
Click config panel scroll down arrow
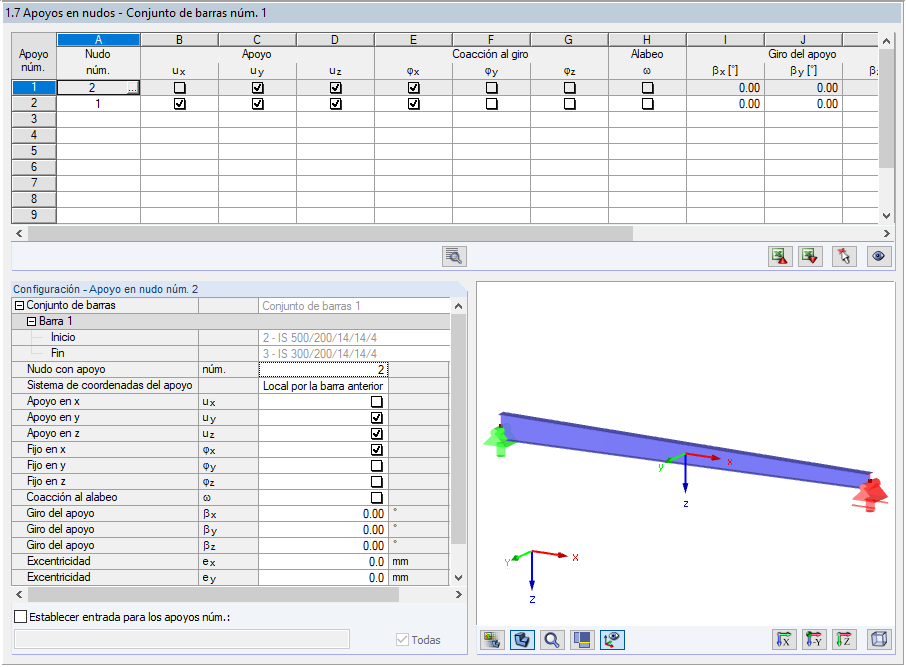point(458,577)
